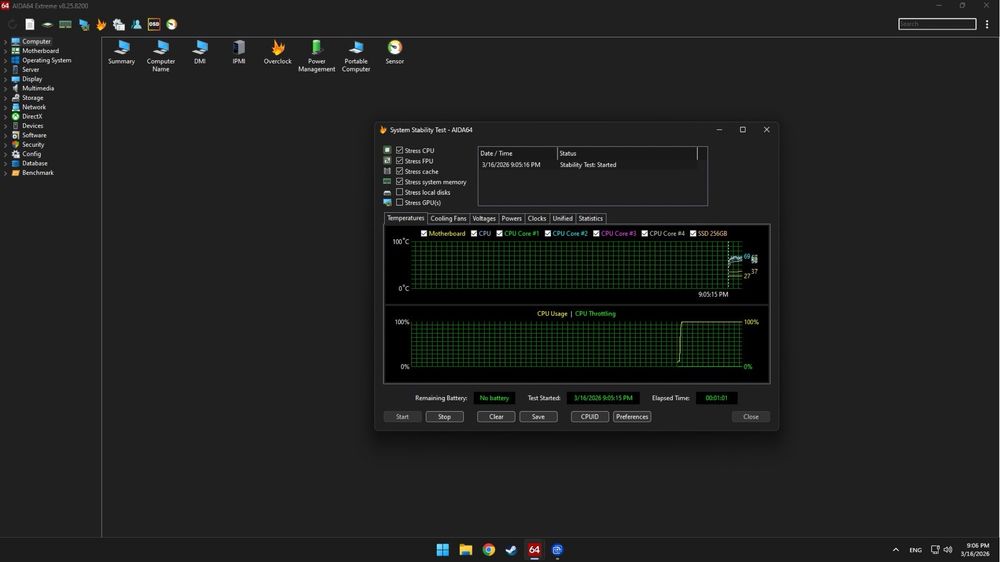Uncheck the Stress cache checkbox
This screenshot has width=1000, height=562.
[399, 171]
